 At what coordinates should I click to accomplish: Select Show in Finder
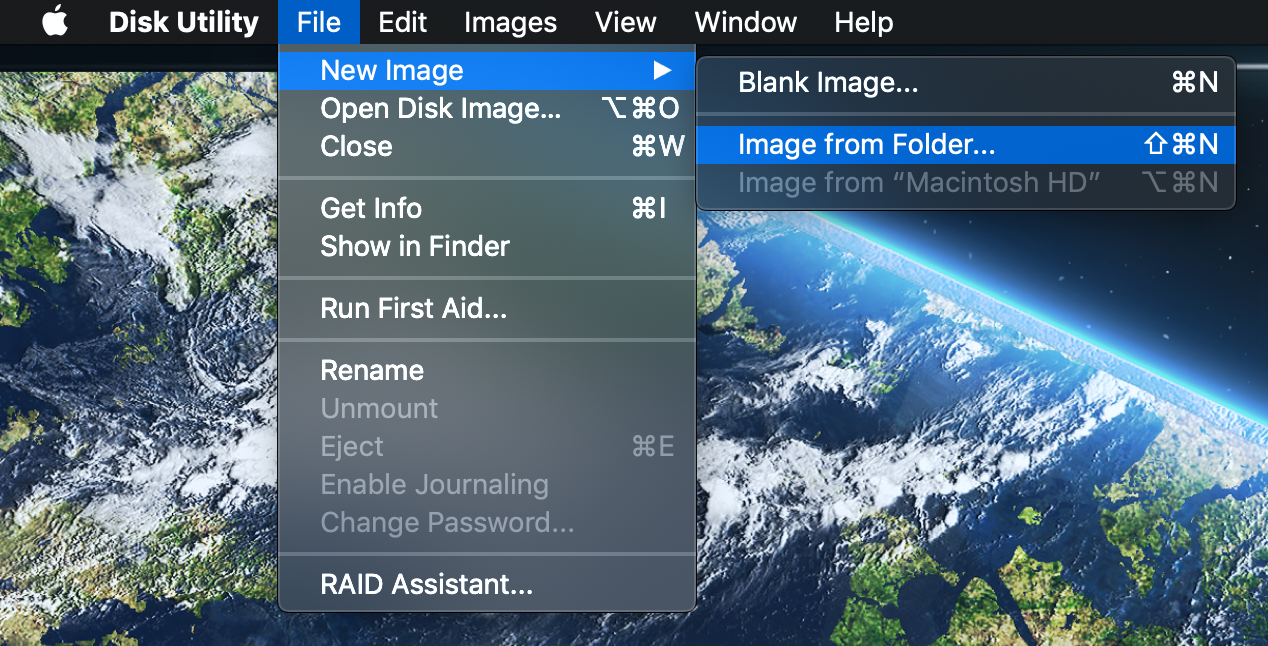414,246
